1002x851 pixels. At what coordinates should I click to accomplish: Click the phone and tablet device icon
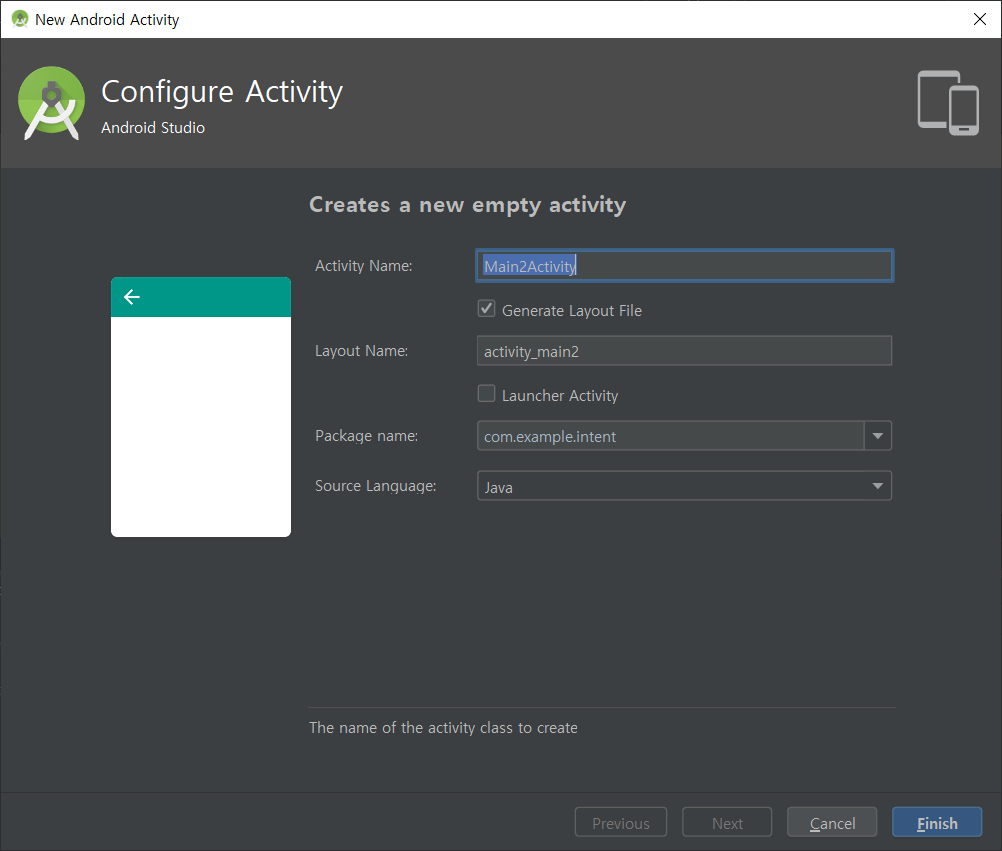point(948,103)
